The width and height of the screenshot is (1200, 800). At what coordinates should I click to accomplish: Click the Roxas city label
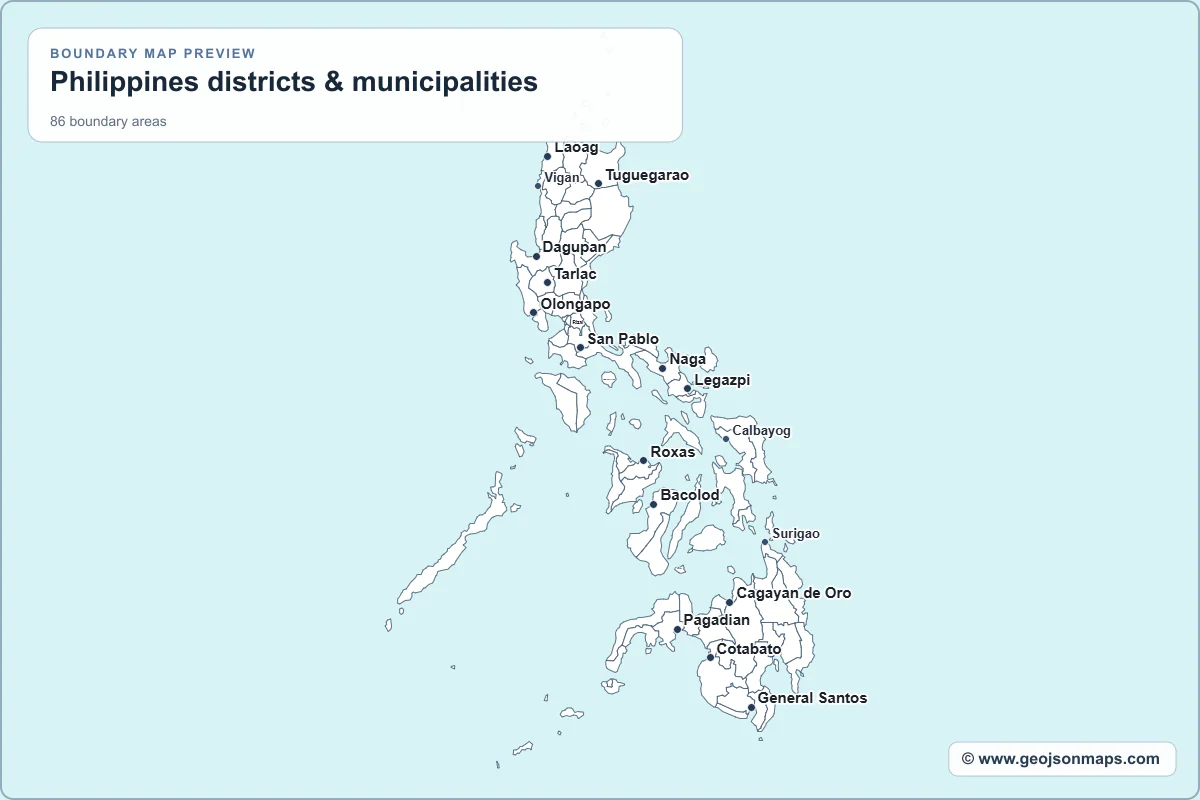tap(672, 452)
